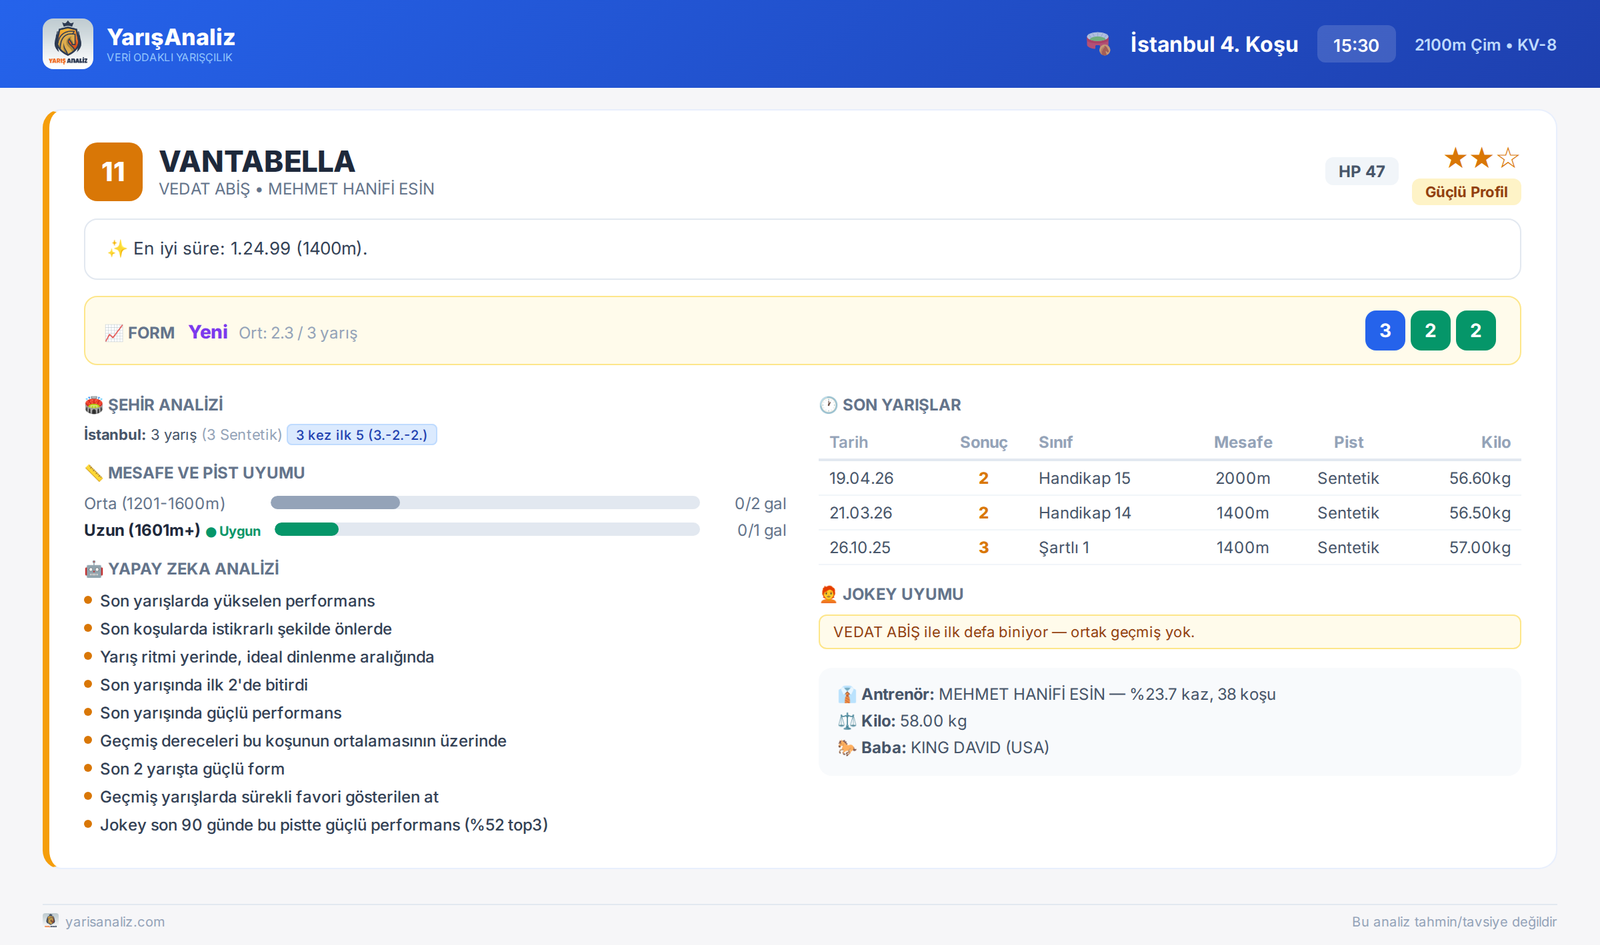Screen dimensions: 1600x945
Task: Click the horse icon before Baba
Action: [x=847, y=747]
